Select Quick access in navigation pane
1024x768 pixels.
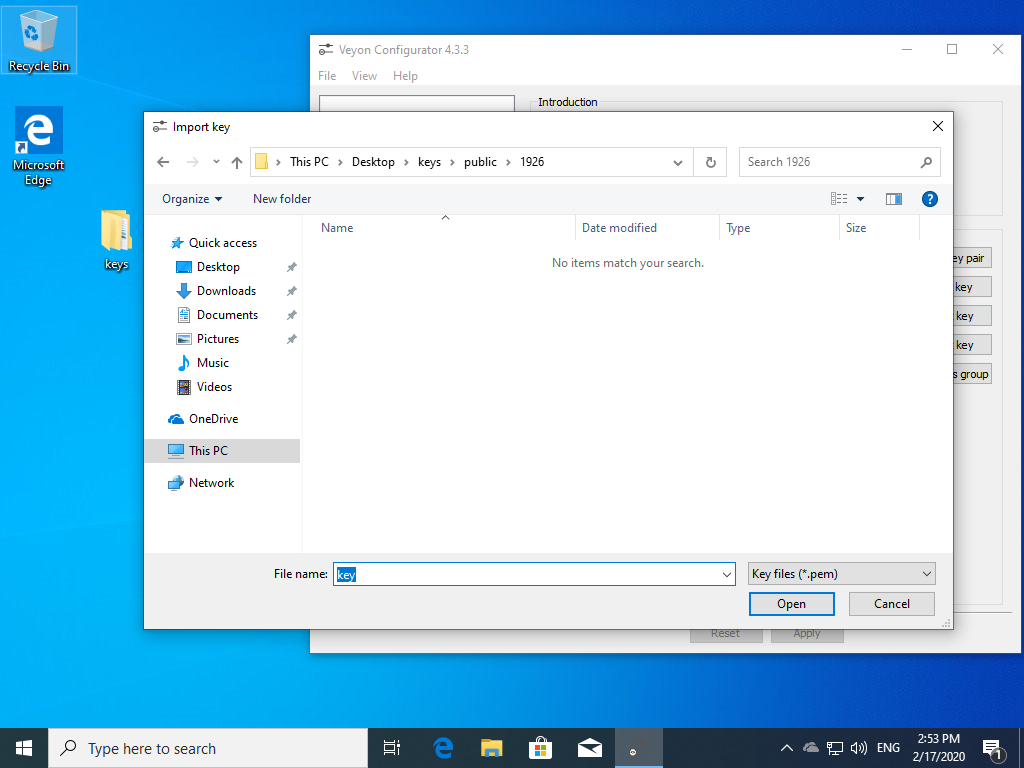223,243
